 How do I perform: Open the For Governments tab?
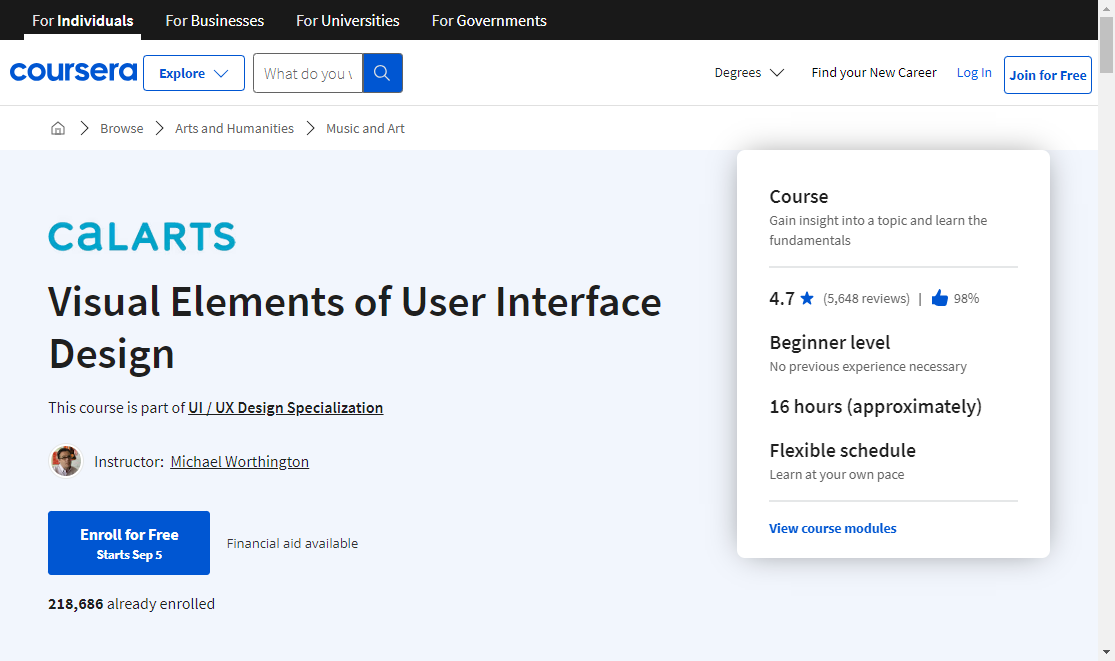(x=489, y=20)
